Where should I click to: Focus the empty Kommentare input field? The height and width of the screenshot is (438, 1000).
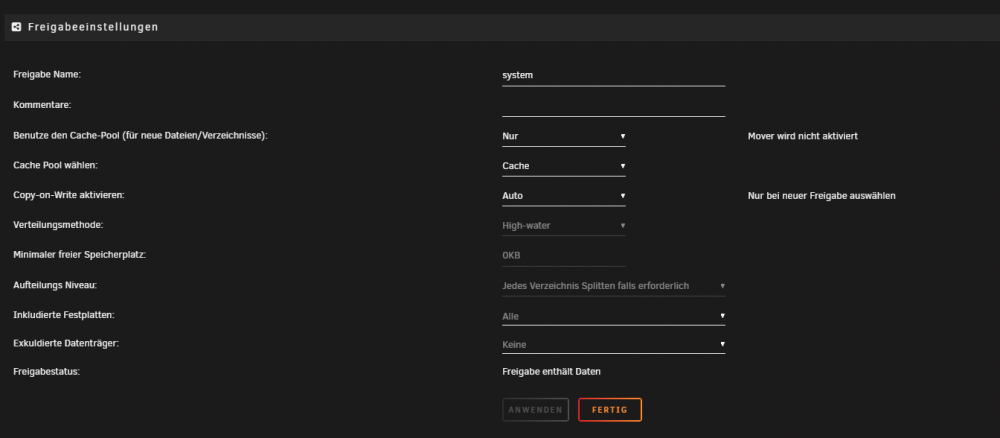[x=614, y=106]
